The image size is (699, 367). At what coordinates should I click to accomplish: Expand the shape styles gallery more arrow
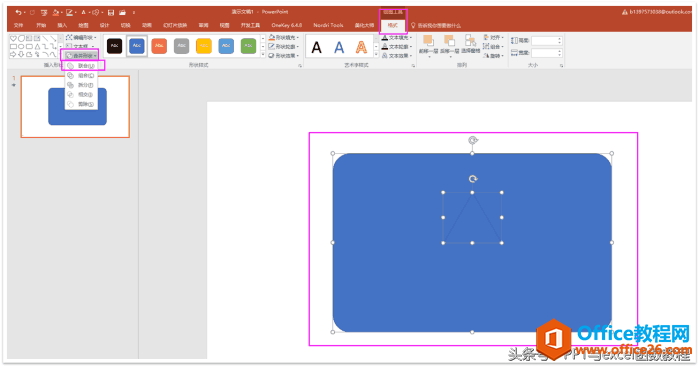pos(263,55)
